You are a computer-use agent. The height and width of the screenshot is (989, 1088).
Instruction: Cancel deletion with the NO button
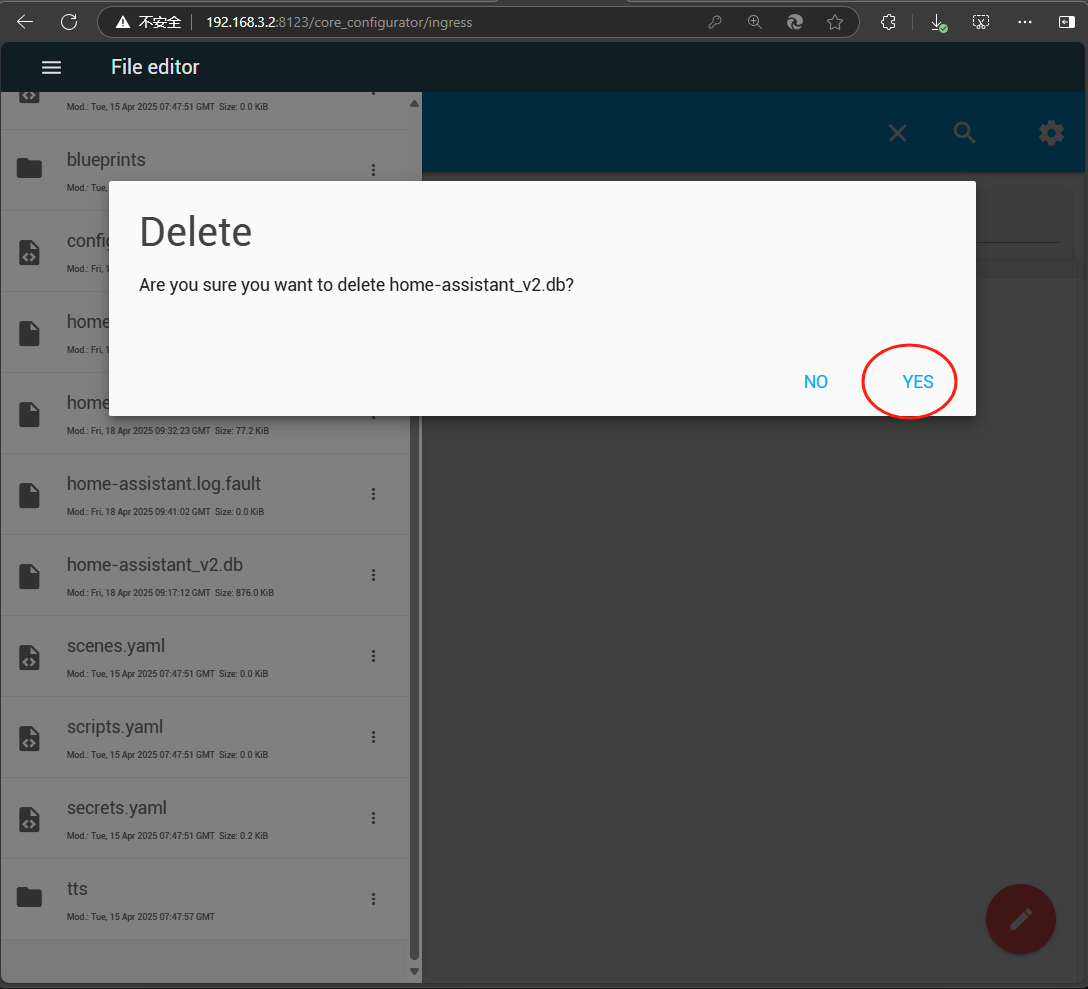coord(815,381)
